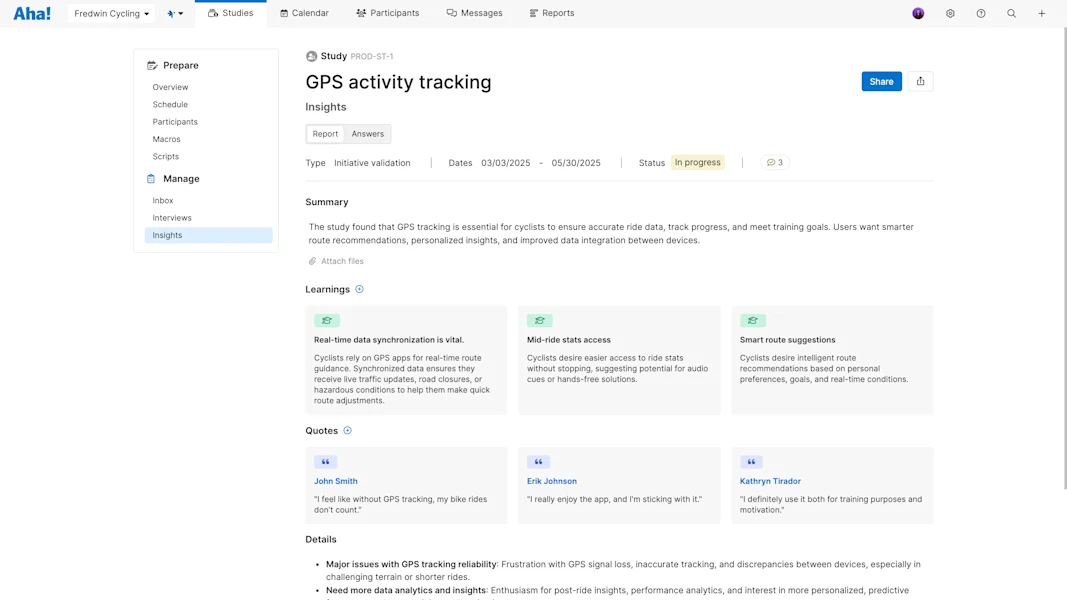Click the search magnifier icon

point(1011,13)
